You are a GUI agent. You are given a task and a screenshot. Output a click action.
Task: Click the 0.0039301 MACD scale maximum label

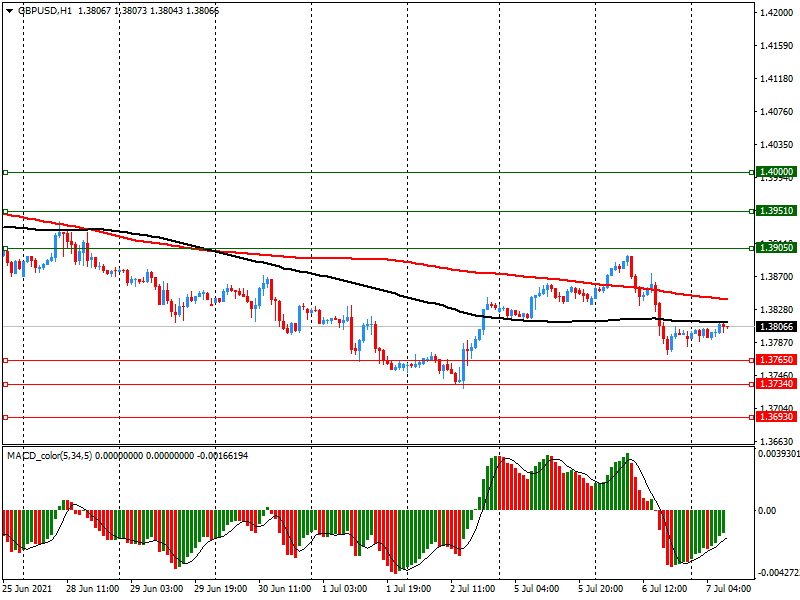point(777,454)
